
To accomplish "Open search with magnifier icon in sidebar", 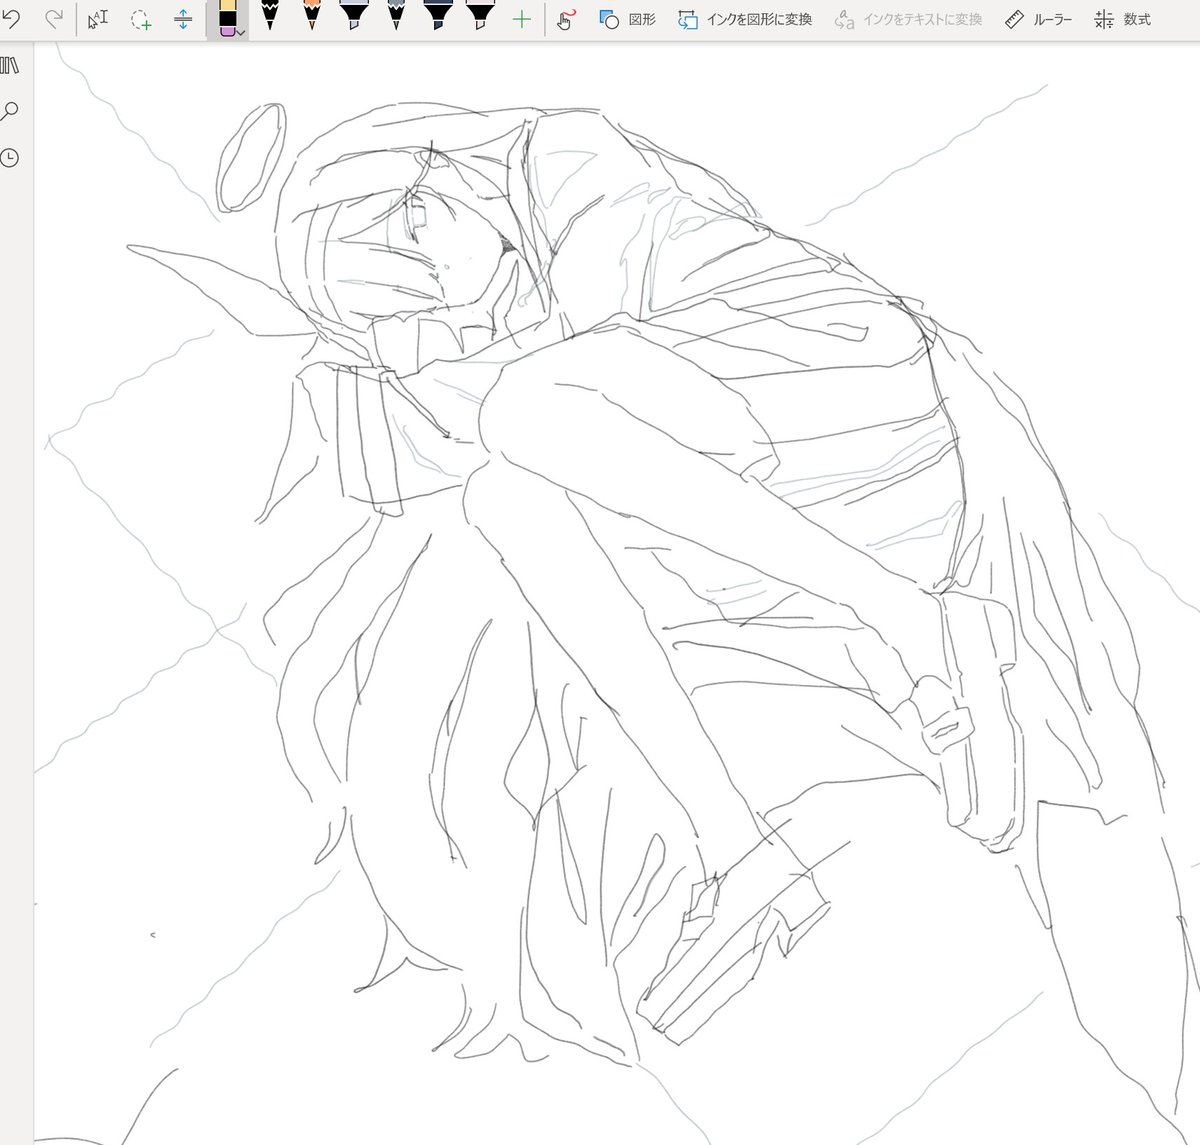I will [10, 111].
